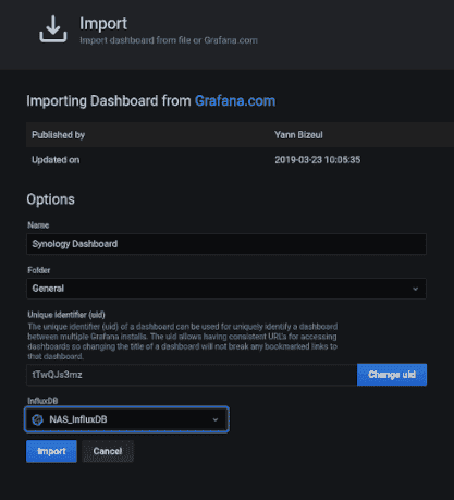
Task: Click the Synology Dashboard name field
Action: (x=226, y=244)
